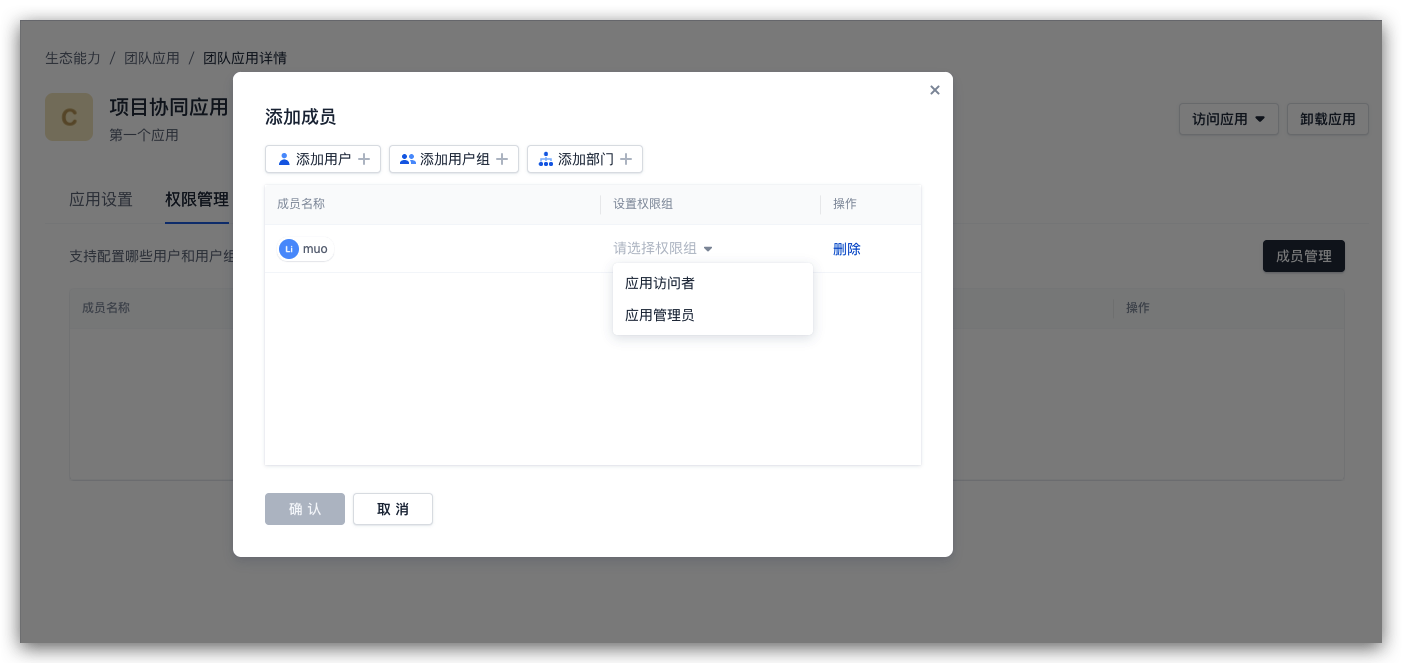Viewport: 1402px width, 663px height.
Task: Click the member name muo
Action: [315, 249]
